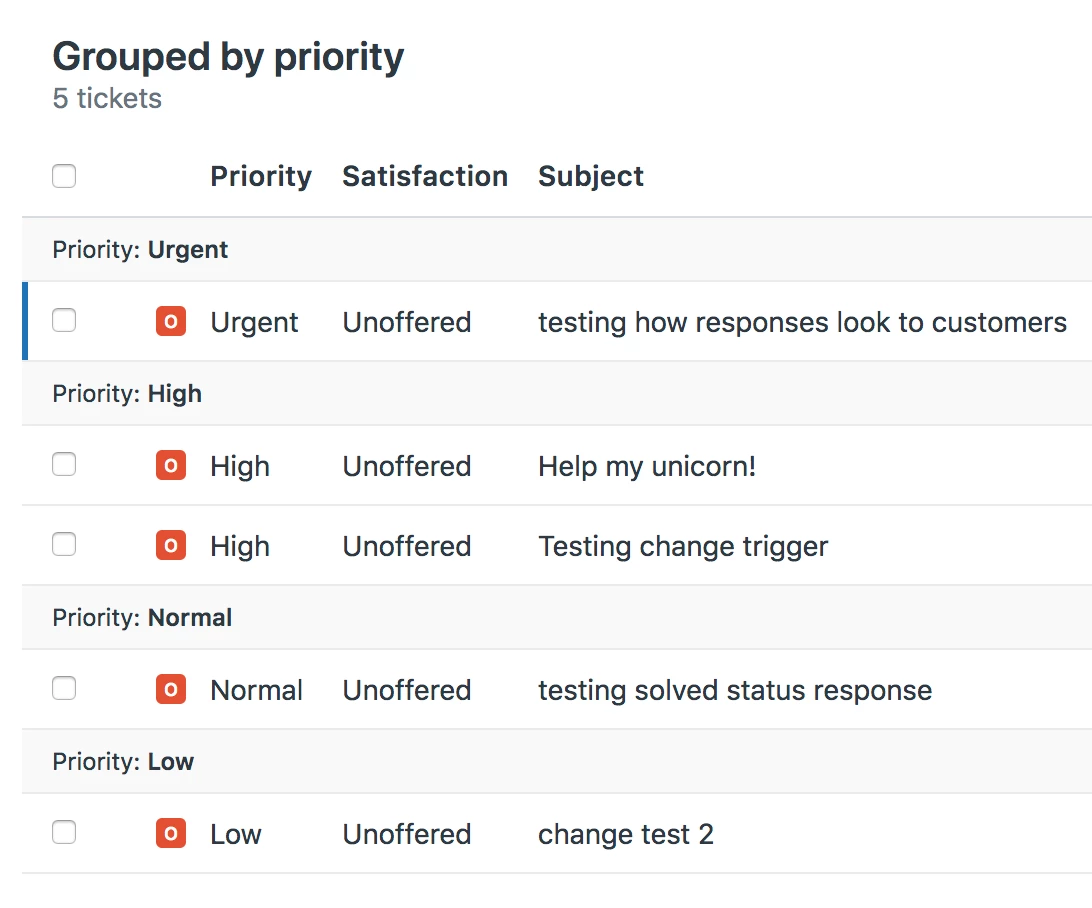Check the box for Help my unicorn ticket
1092x908 pixels.
64,465
